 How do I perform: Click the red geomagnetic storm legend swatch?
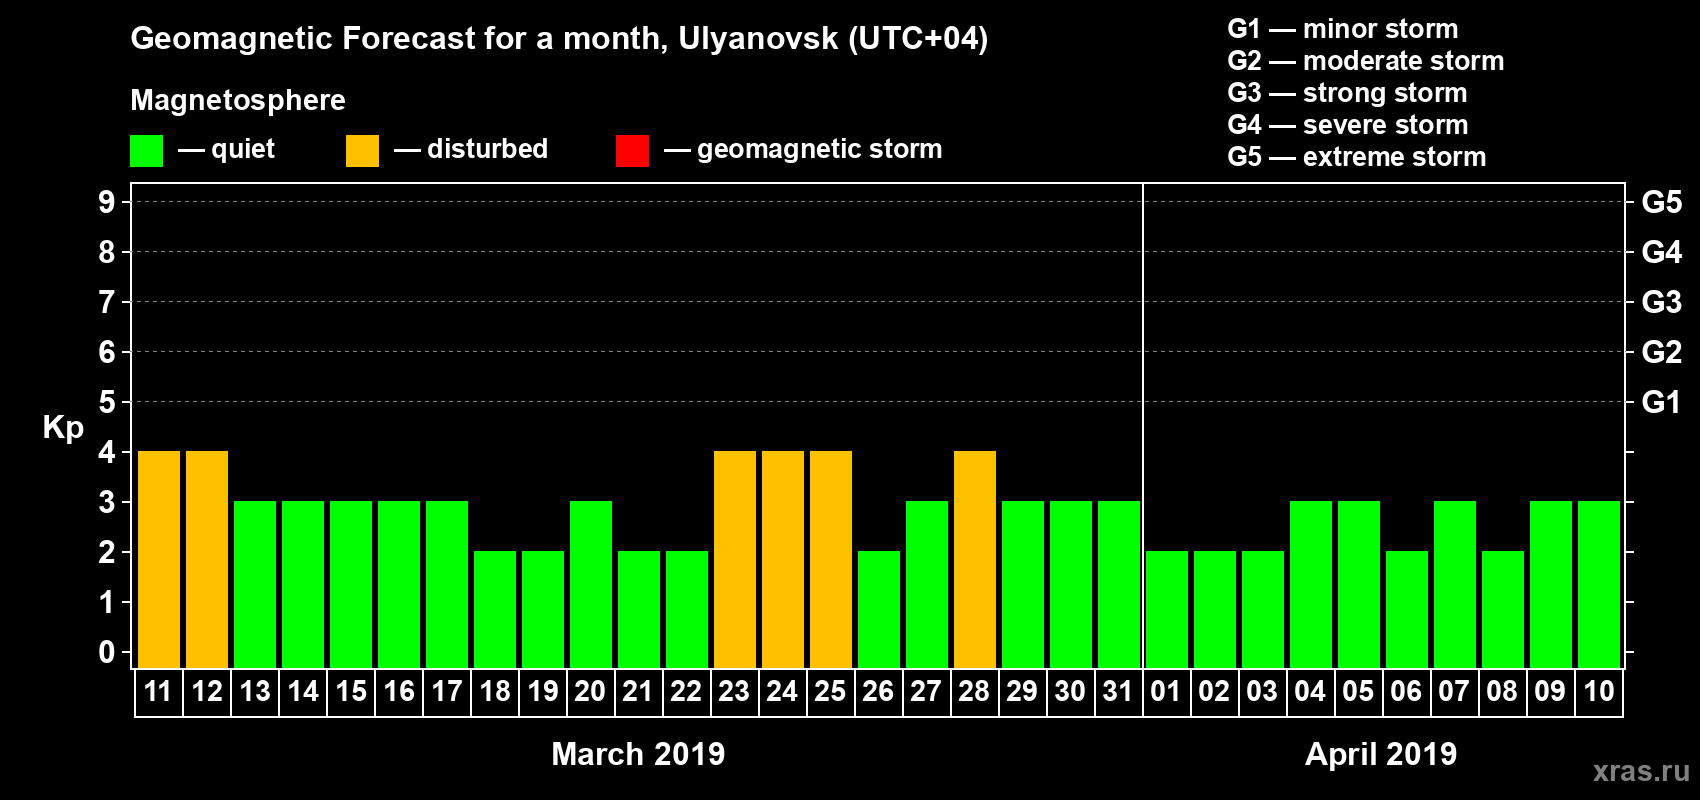tap(633, 151)
